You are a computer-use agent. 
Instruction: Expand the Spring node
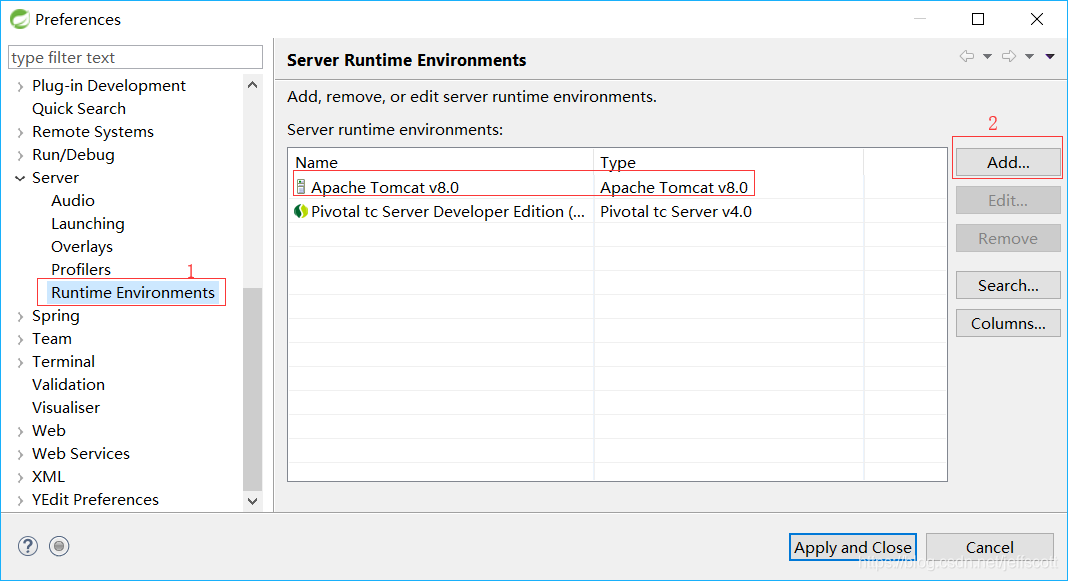click(x=20, y=317)
